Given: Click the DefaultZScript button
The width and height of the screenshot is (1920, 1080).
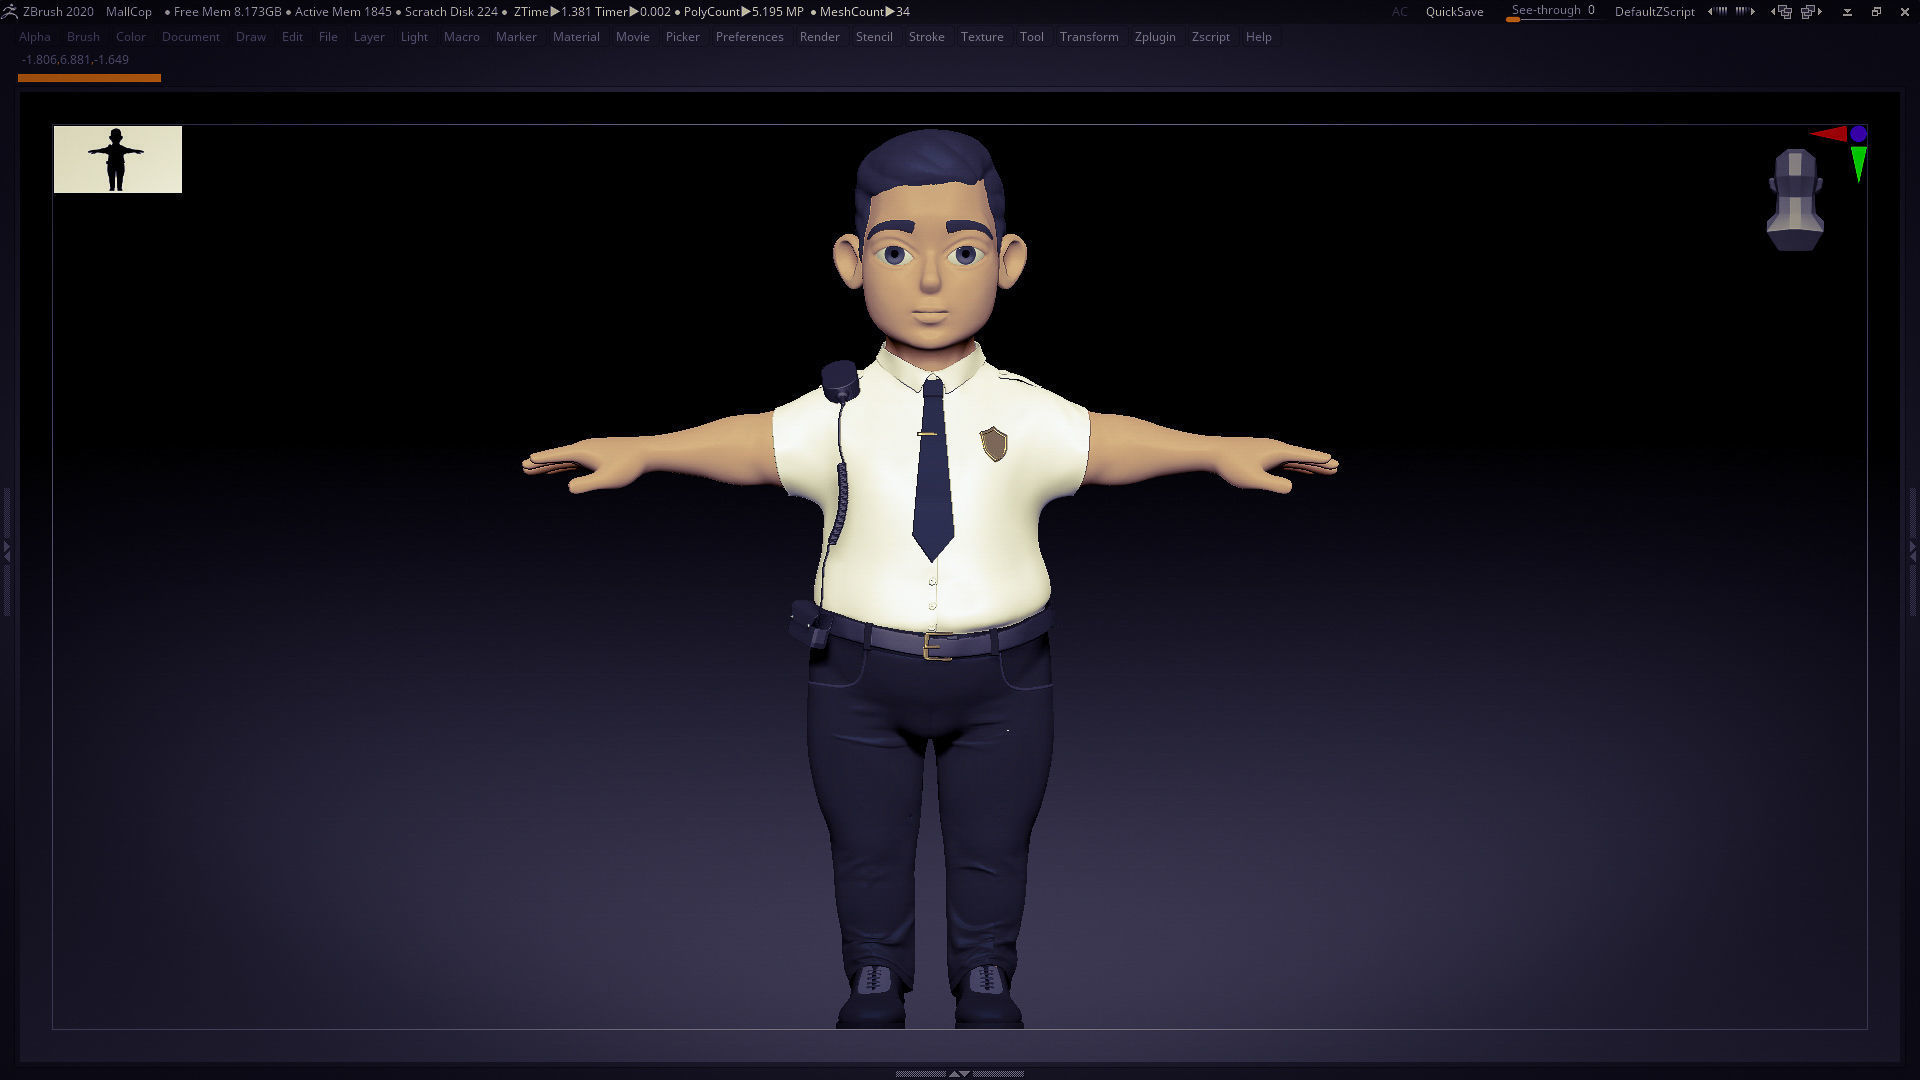Looking at the screenshot, I should click(1654, 12).
